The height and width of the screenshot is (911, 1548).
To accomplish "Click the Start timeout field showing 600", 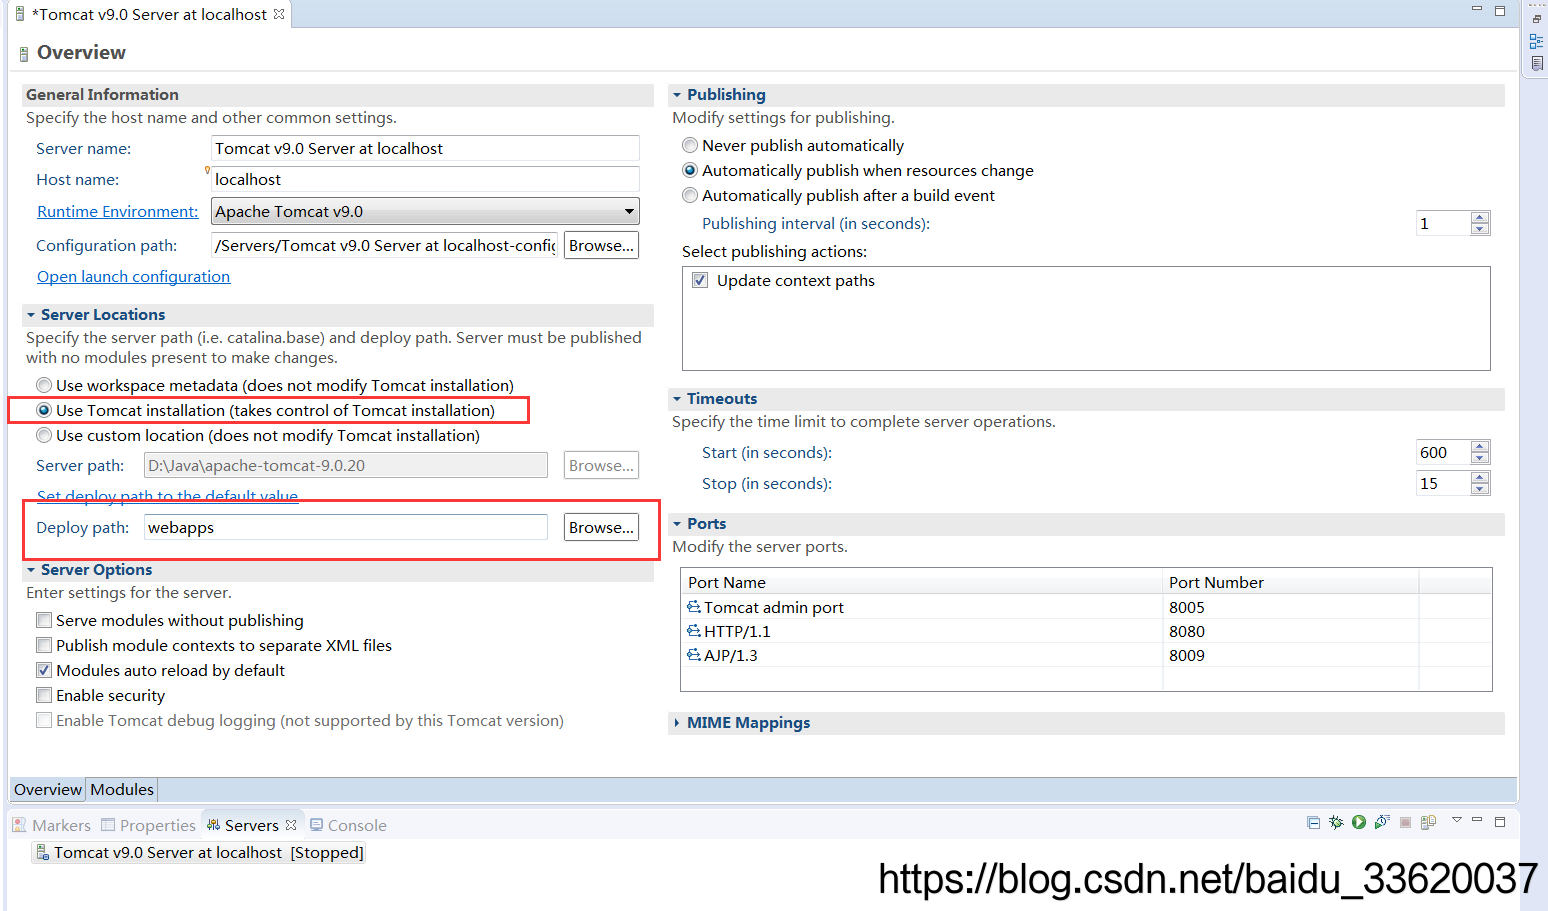I will [1442, 452].
